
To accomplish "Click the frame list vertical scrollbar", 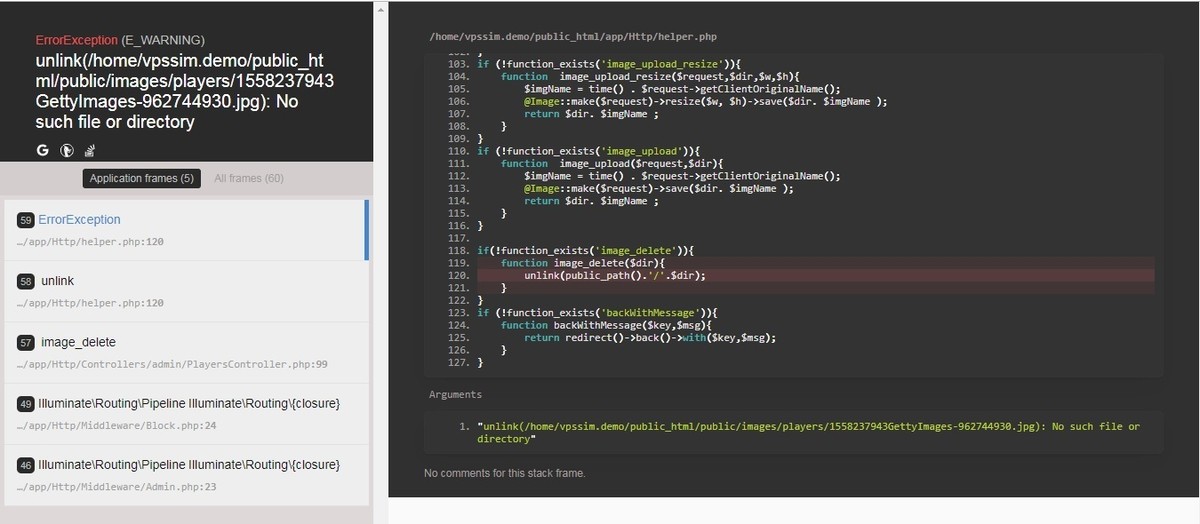I will pyautogui.click(x=366, y=229).
